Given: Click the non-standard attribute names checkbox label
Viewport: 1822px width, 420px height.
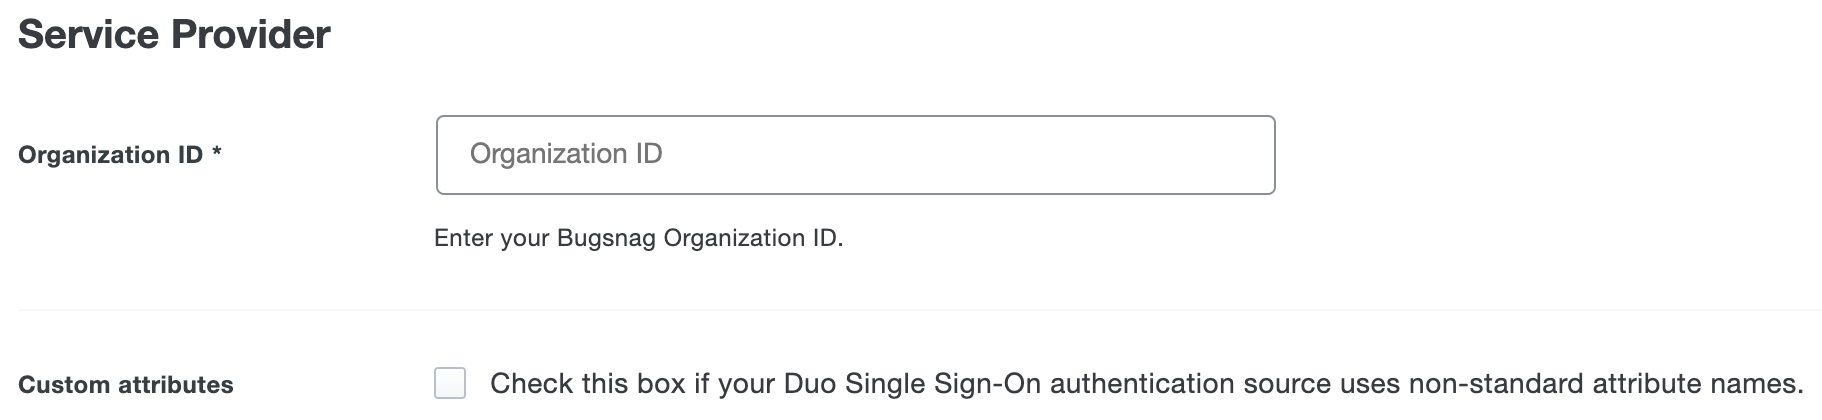Looking at the screenshot, I should click(1146, 384).
